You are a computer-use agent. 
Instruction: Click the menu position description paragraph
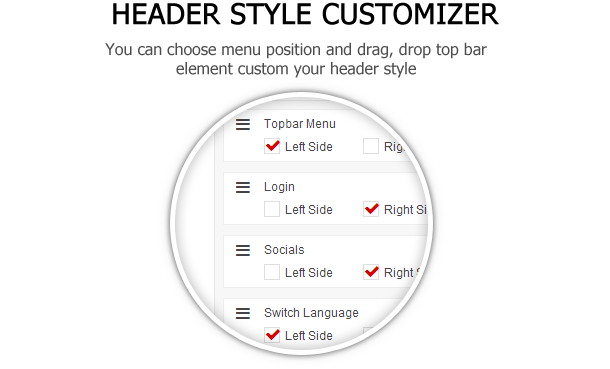tap(296, 59)
